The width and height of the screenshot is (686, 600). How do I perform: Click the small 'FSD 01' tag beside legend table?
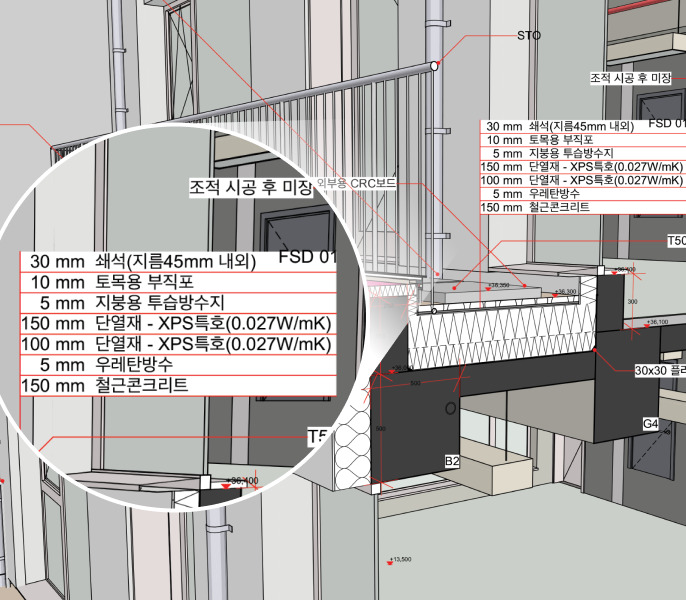pyautogui.click(x=667, y=123)
